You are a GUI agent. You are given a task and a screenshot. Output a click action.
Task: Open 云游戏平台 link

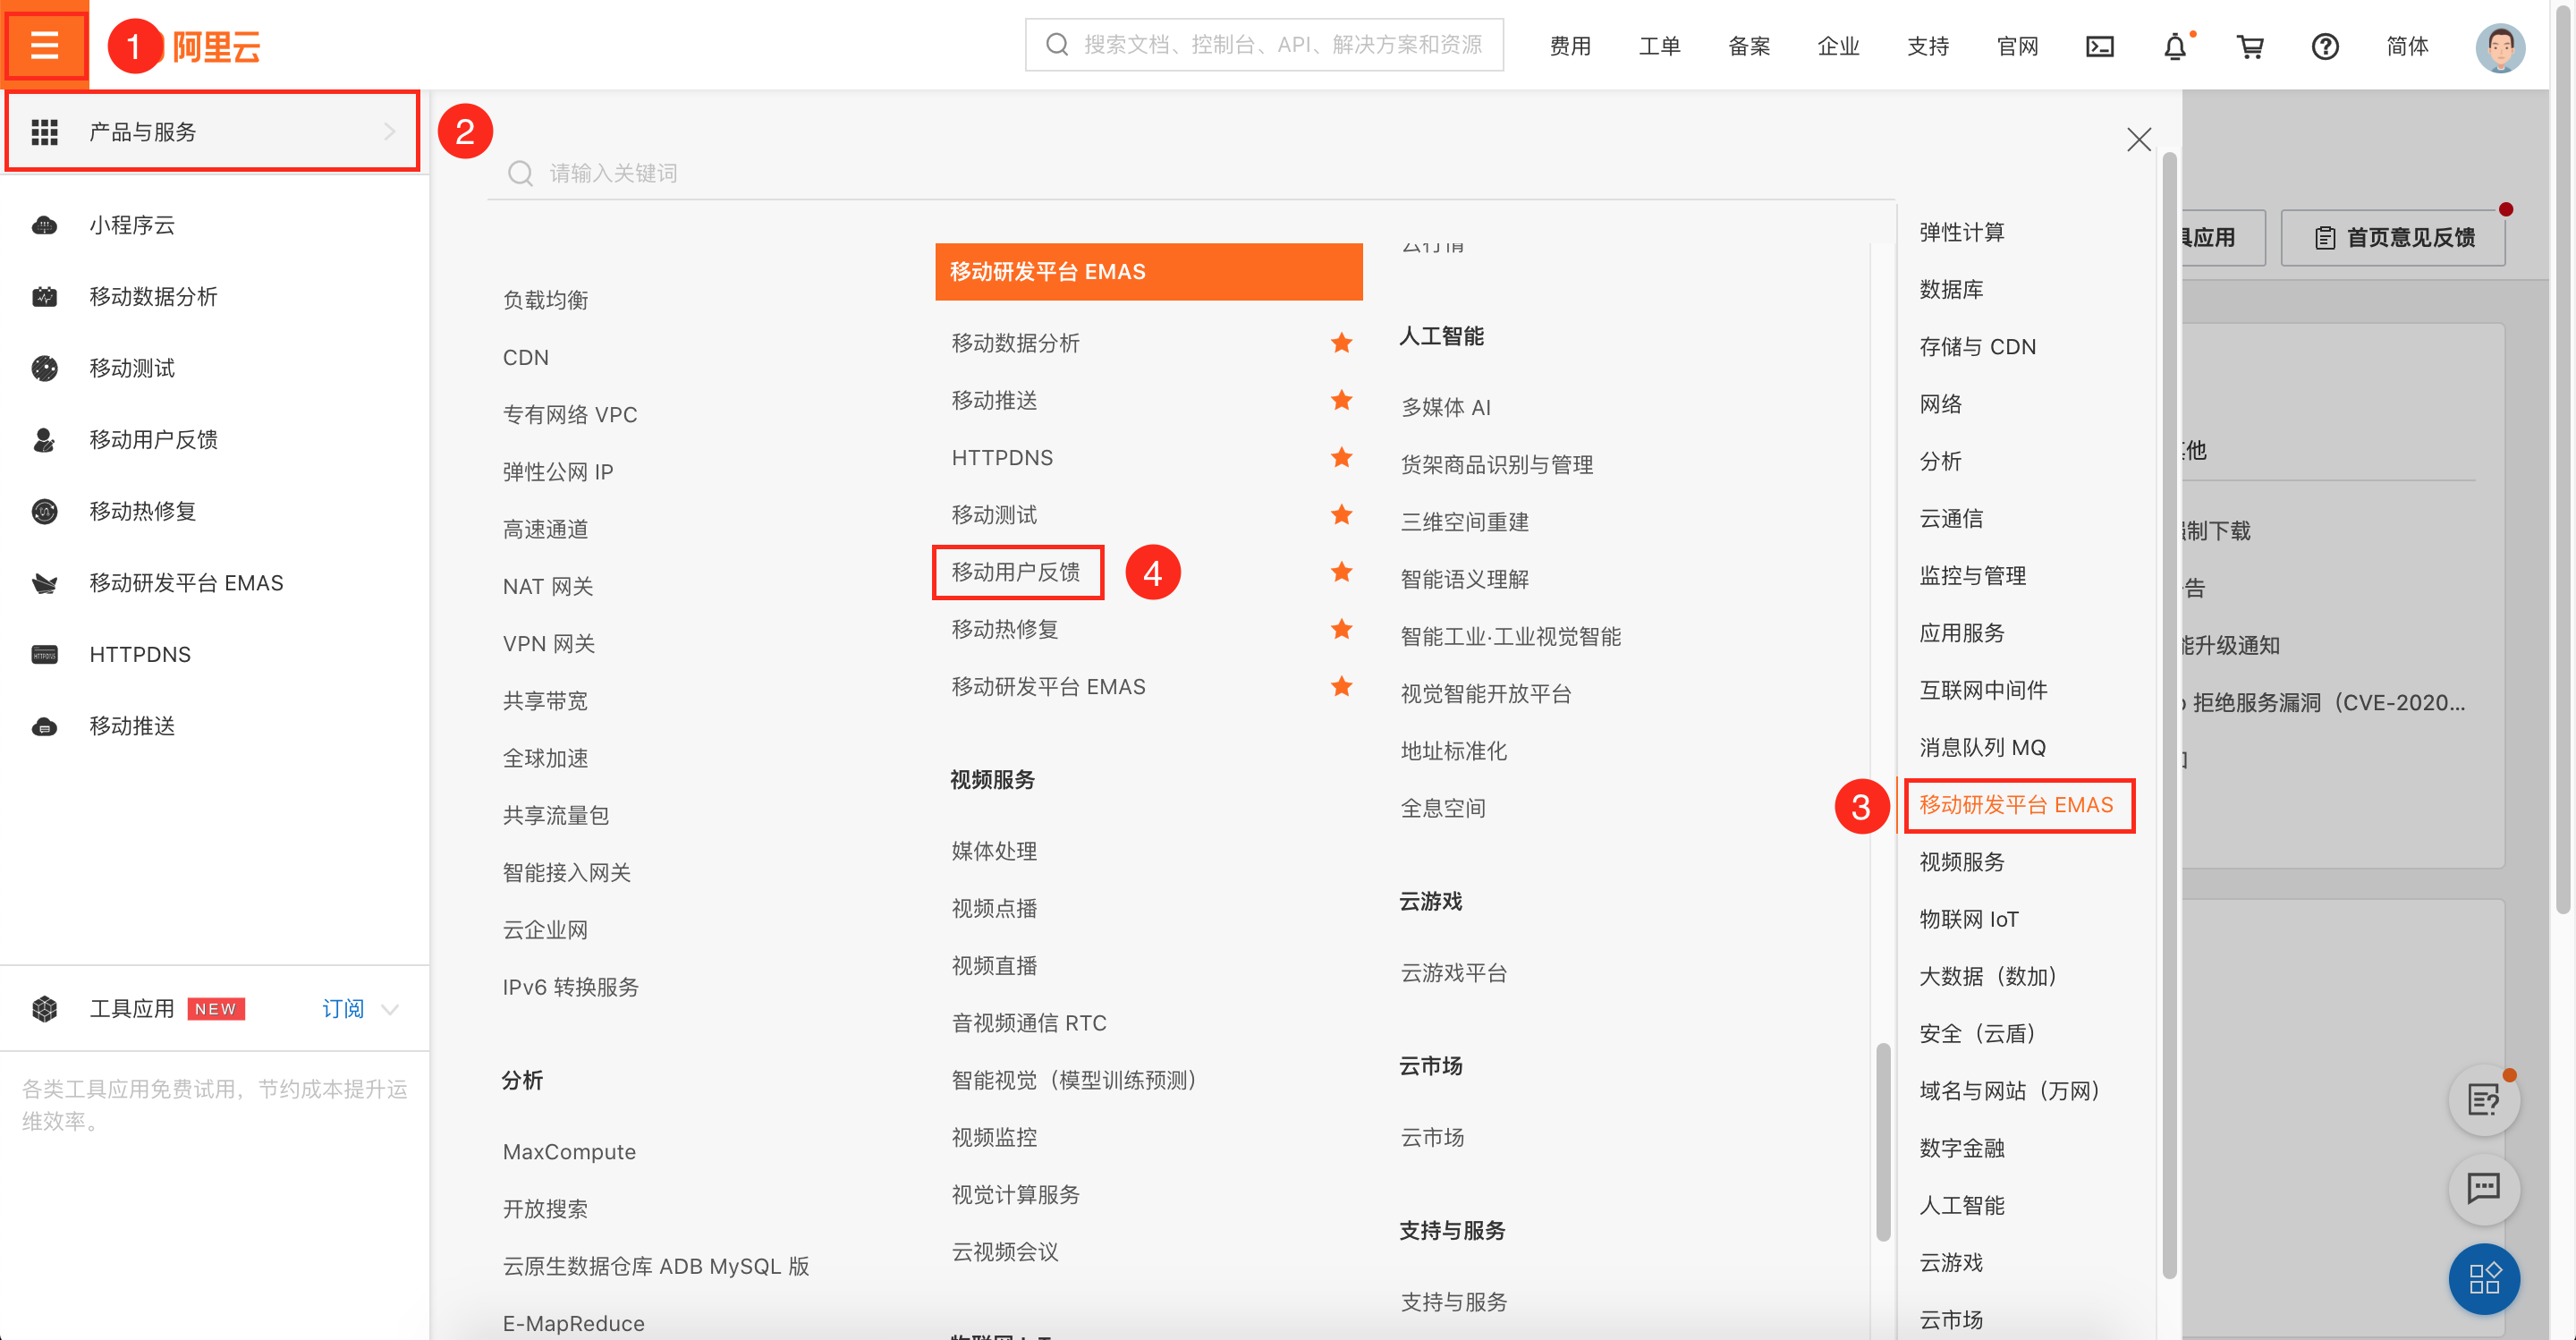click(1453, 973)
